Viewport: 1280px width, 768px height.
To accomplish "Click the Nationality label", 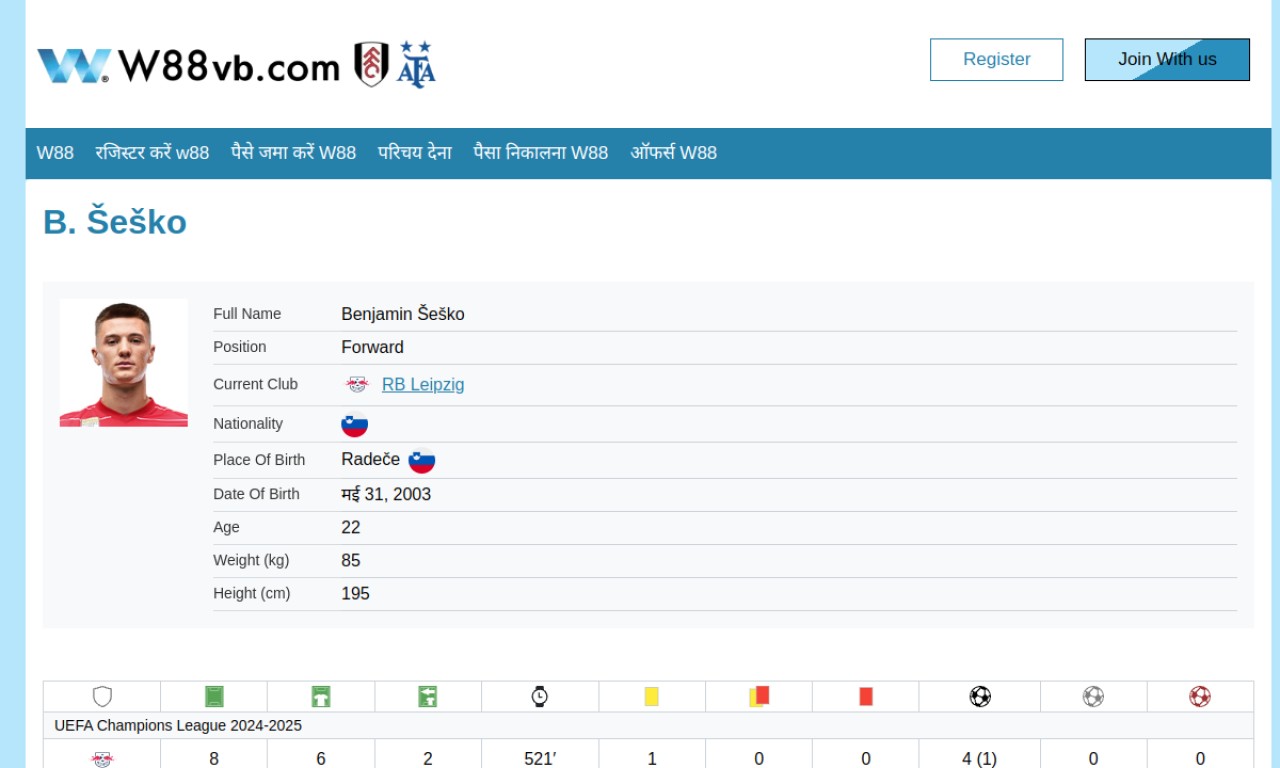I will pos(248,424).
